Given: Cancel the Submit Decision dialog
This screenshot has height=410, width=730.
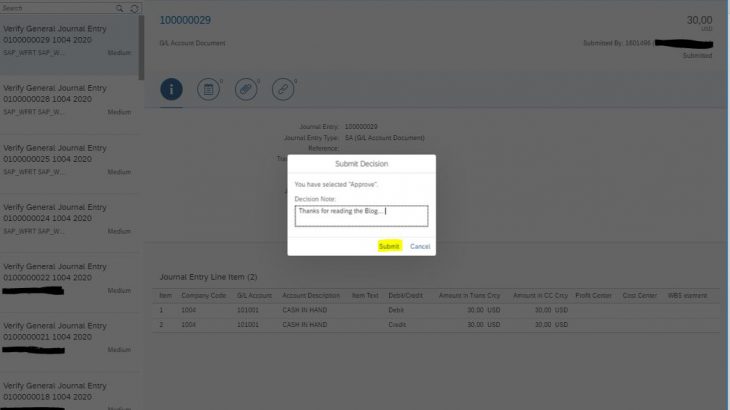Looking at the screenshot, I should pyautogui.click(x=420, y=246).
